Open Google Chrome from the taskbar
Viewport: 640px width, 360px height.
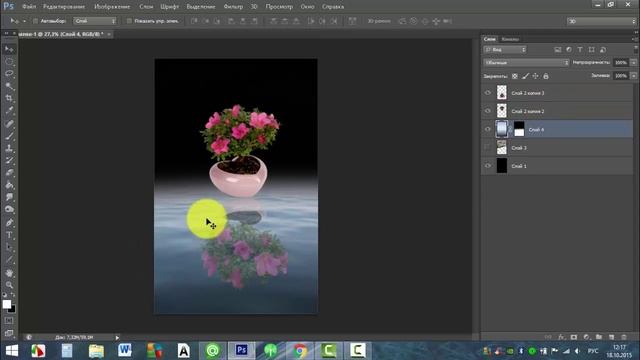point(300,351)
